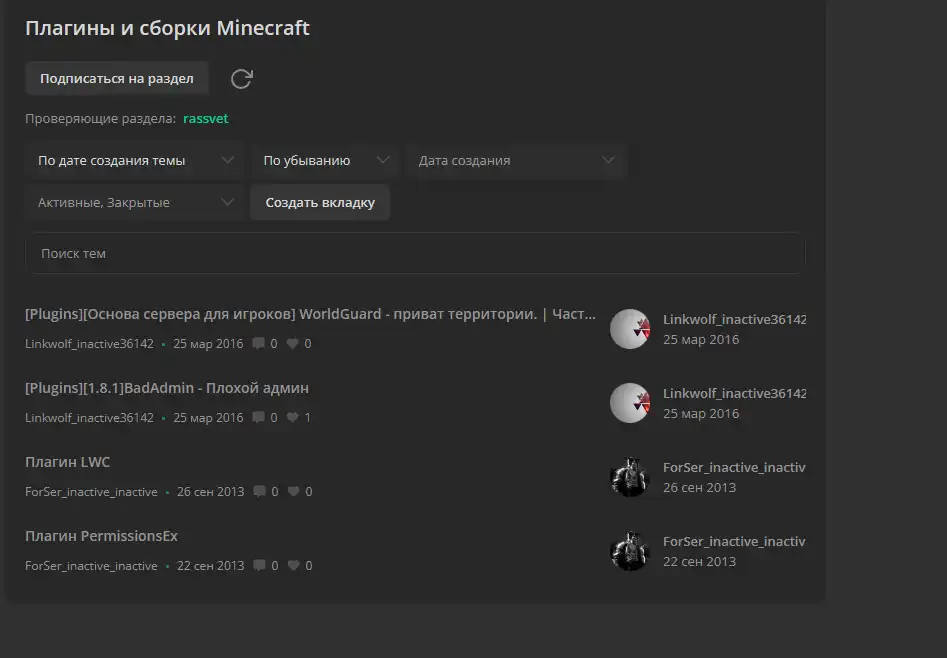Focus the 'Поиск тем' search field
Image resolution: width=947 pixels, height=658 pixels.
416,254
